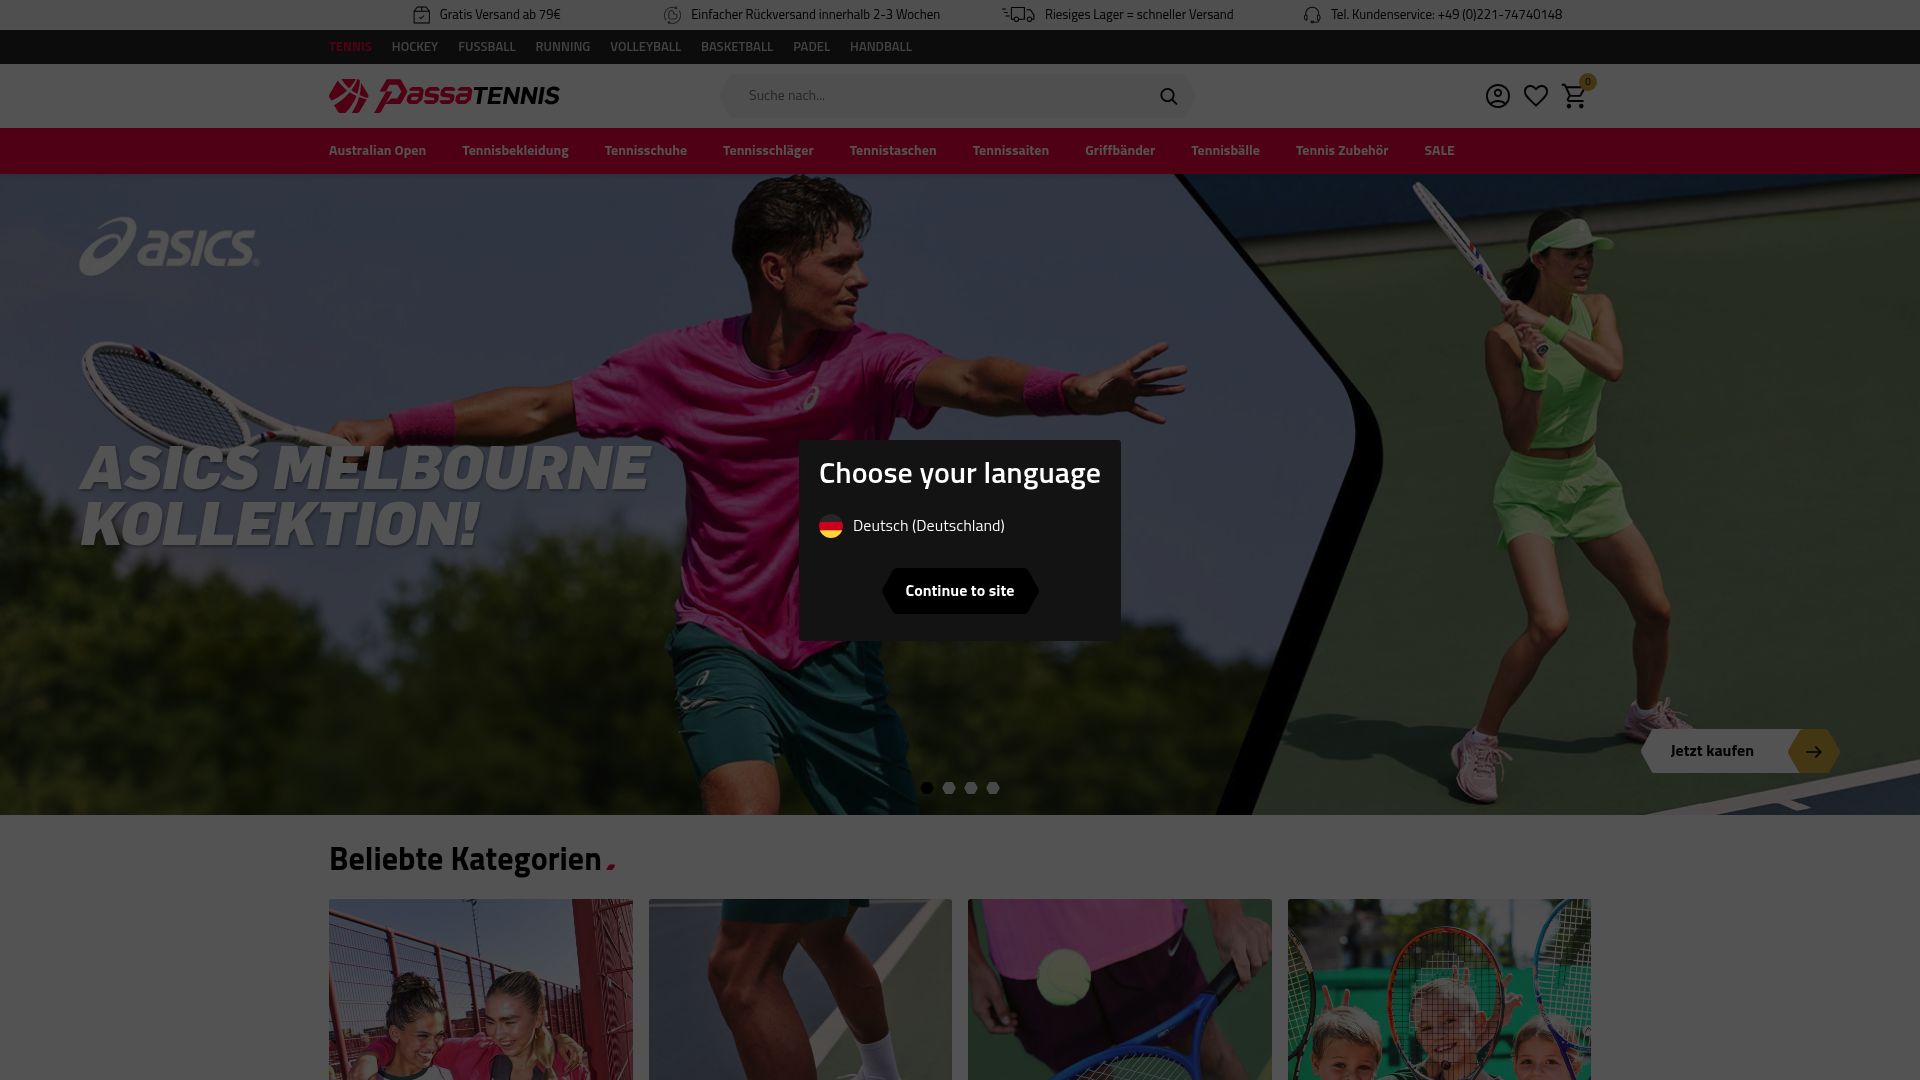The height and width of the screenshot is (1080, 1920).
Task: Open the Griffbänder menu
Action: pyautogui.click(x=1120, y=151)
